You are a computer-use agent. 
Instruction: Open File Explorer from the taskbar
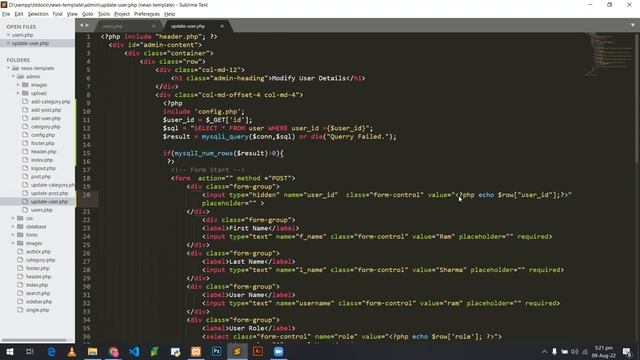93,351
